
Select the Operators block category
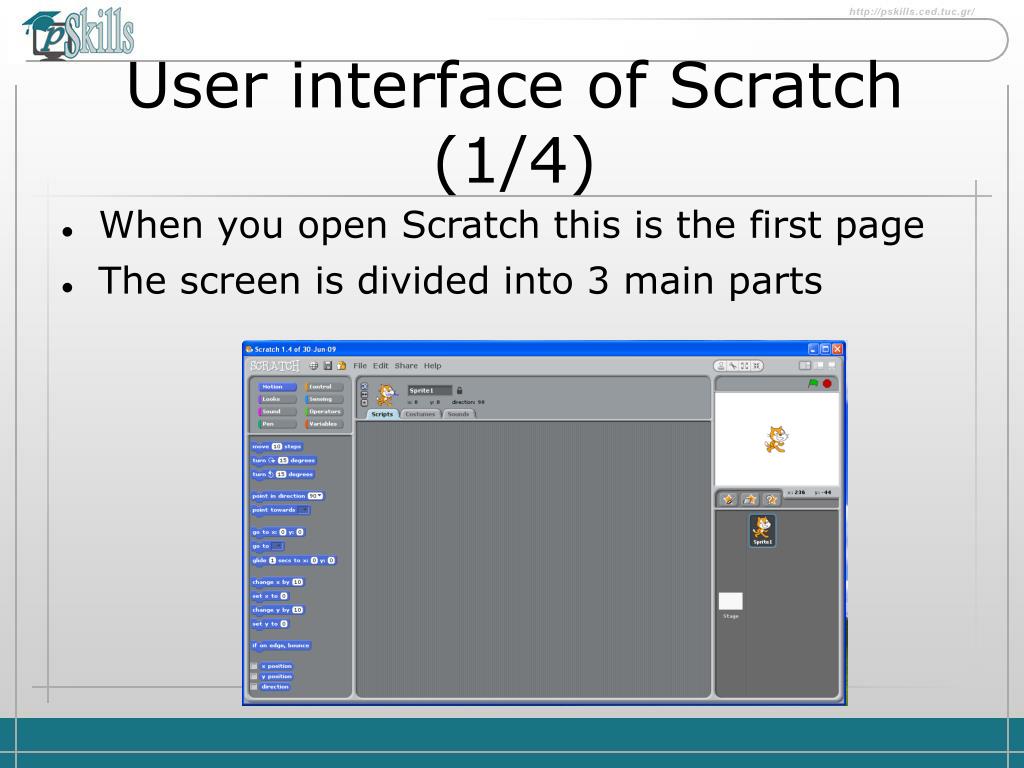324,411
